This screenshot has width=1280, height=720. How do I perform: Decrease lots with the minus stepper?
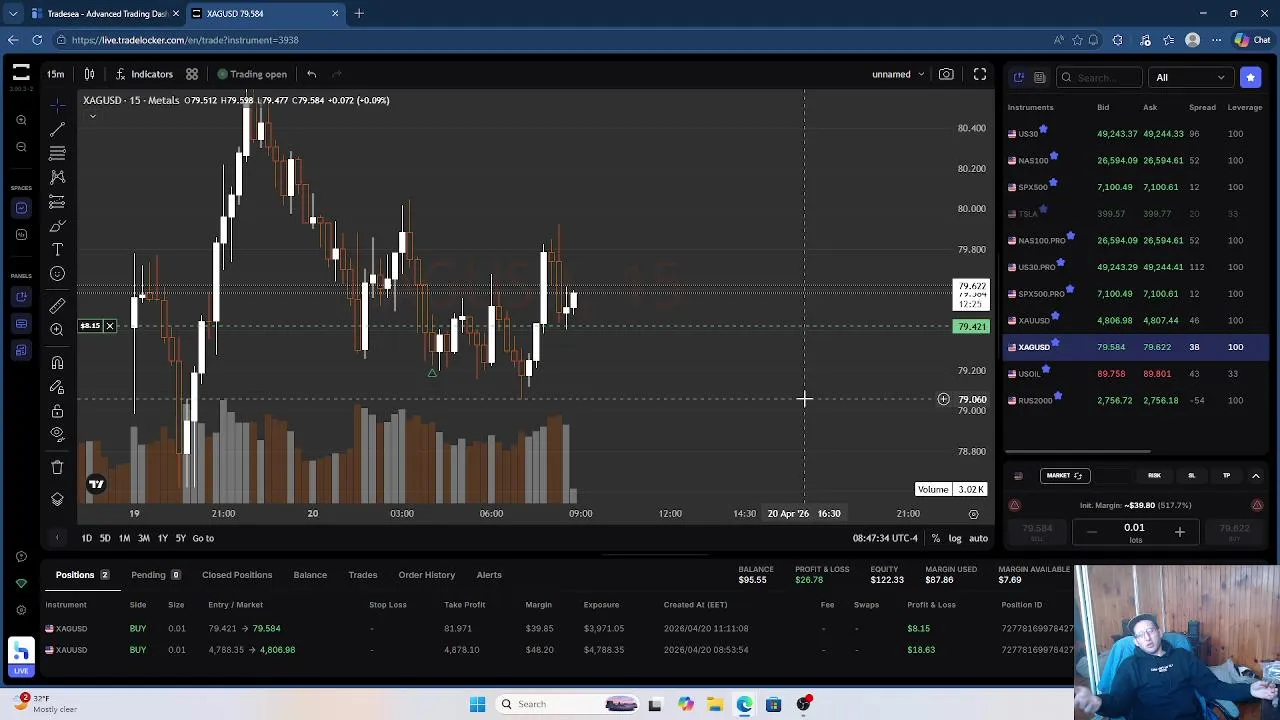coord(1091,532)
